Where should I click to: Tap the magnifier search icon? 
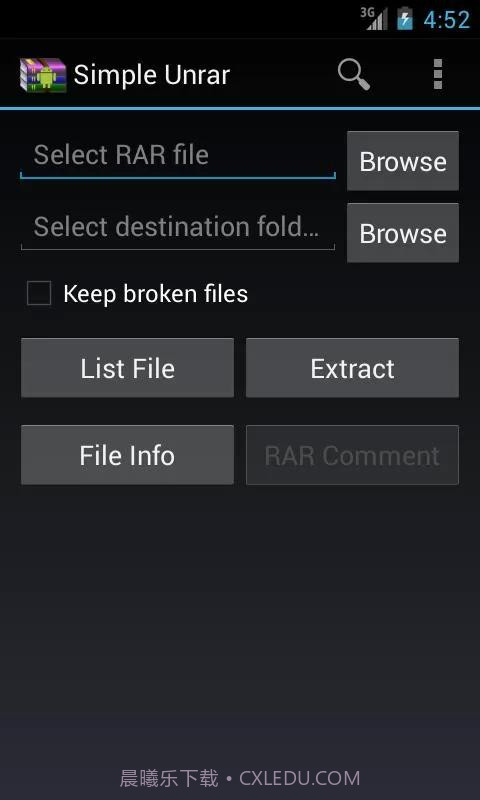(353, 75)
